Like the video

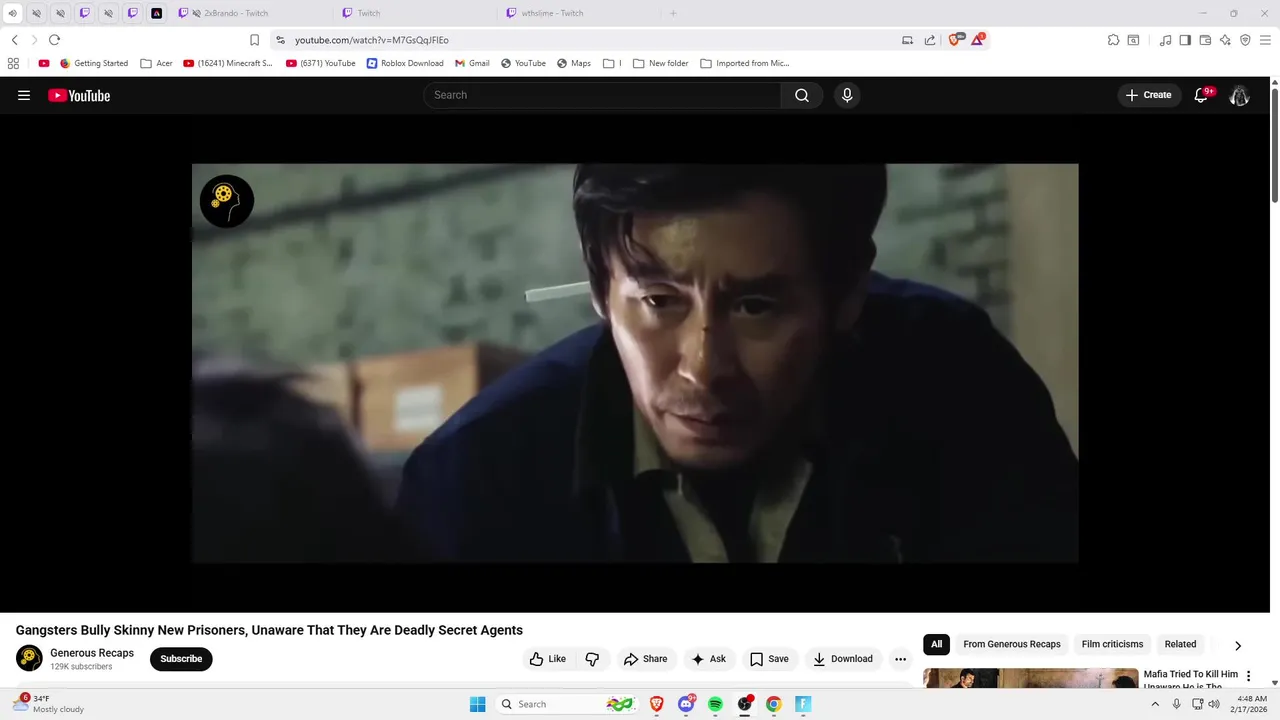pos(548,659)
